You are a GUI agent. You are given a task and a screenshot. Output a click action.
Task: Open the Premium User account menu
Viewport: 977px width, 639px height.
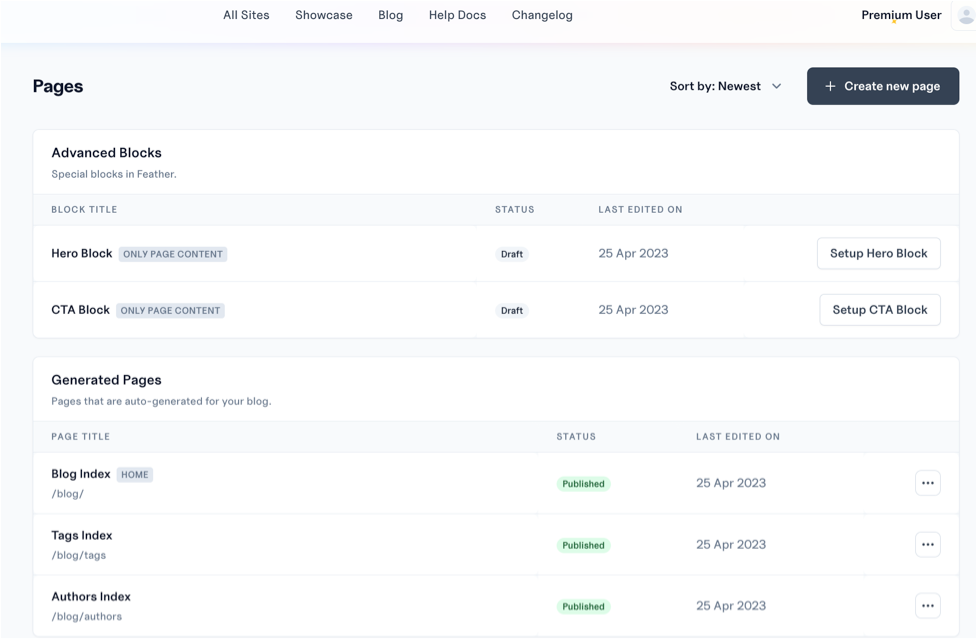pos(901,15)
